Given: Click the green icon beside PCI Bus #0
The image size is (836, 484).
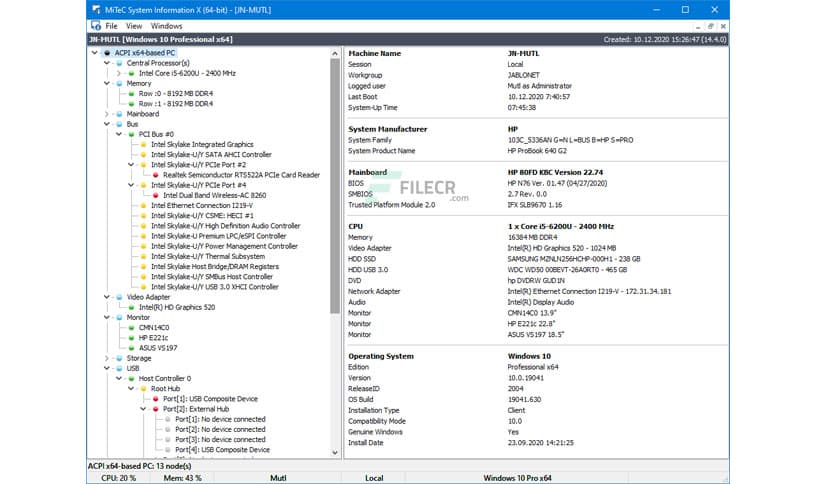Looking at the screenshot, I should coord(132,134).
